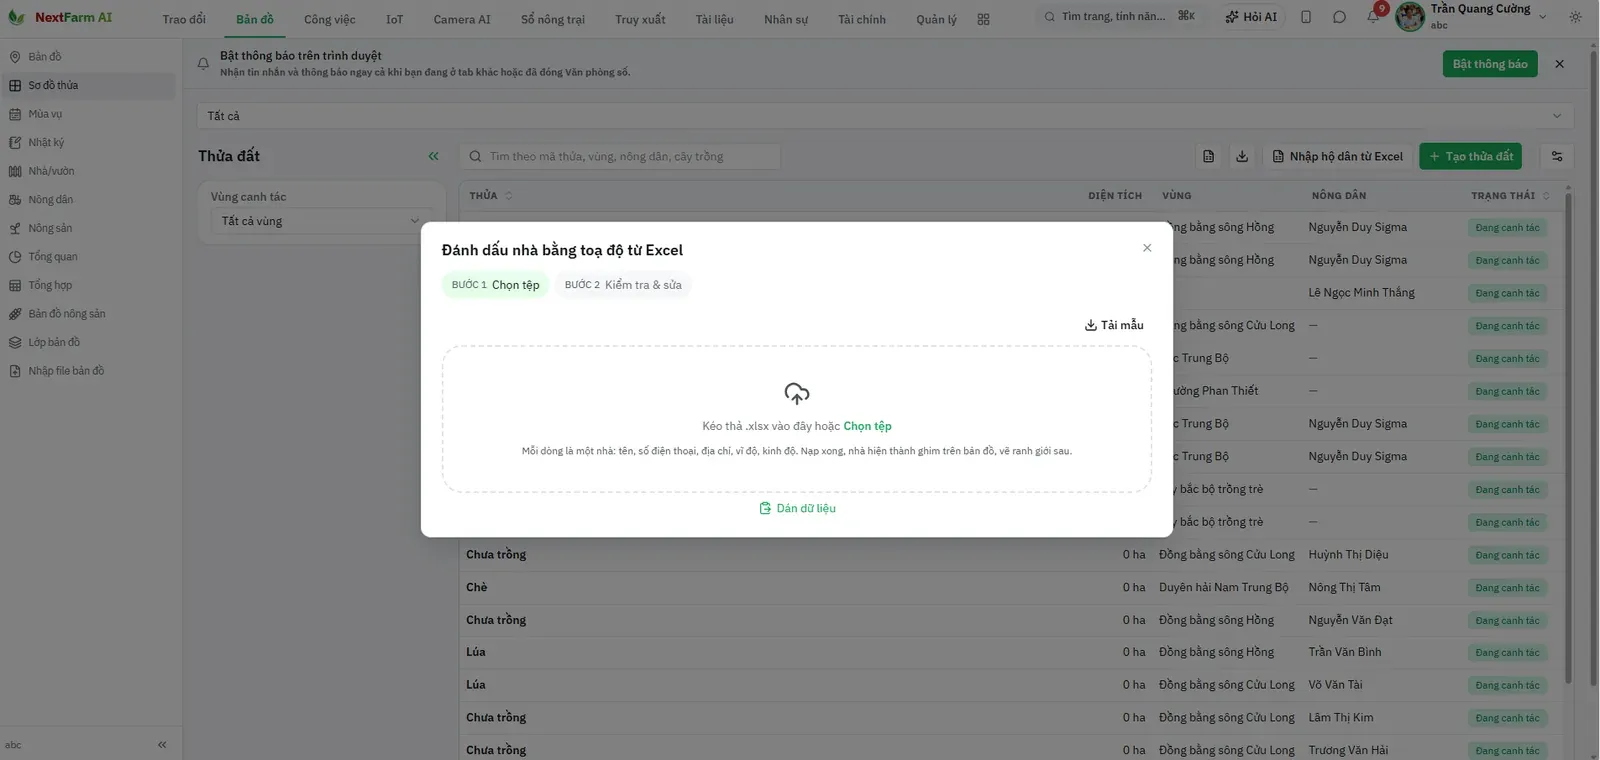Click the Hỏi AI button
Screen dimensions: 1600x760
tap(1251, 17)
